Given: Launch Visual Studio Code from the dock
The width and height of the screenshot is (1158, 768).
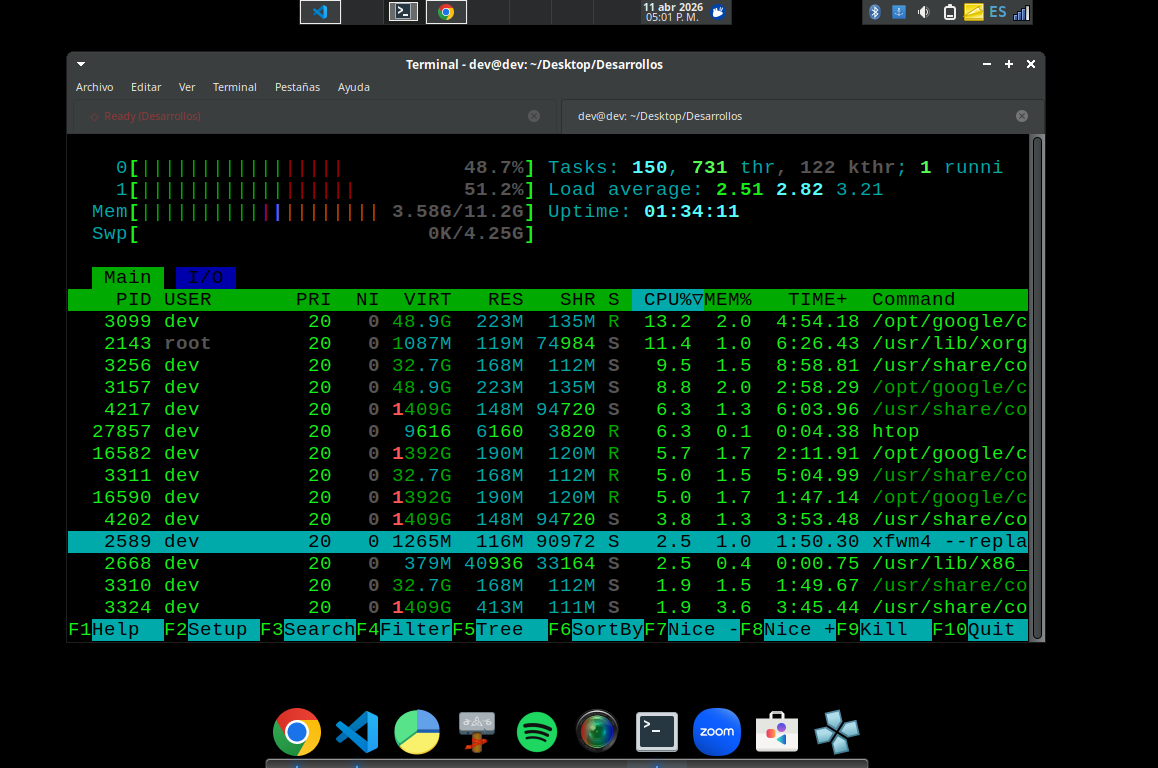Looking at the screenshot, I should pos(357,732).
